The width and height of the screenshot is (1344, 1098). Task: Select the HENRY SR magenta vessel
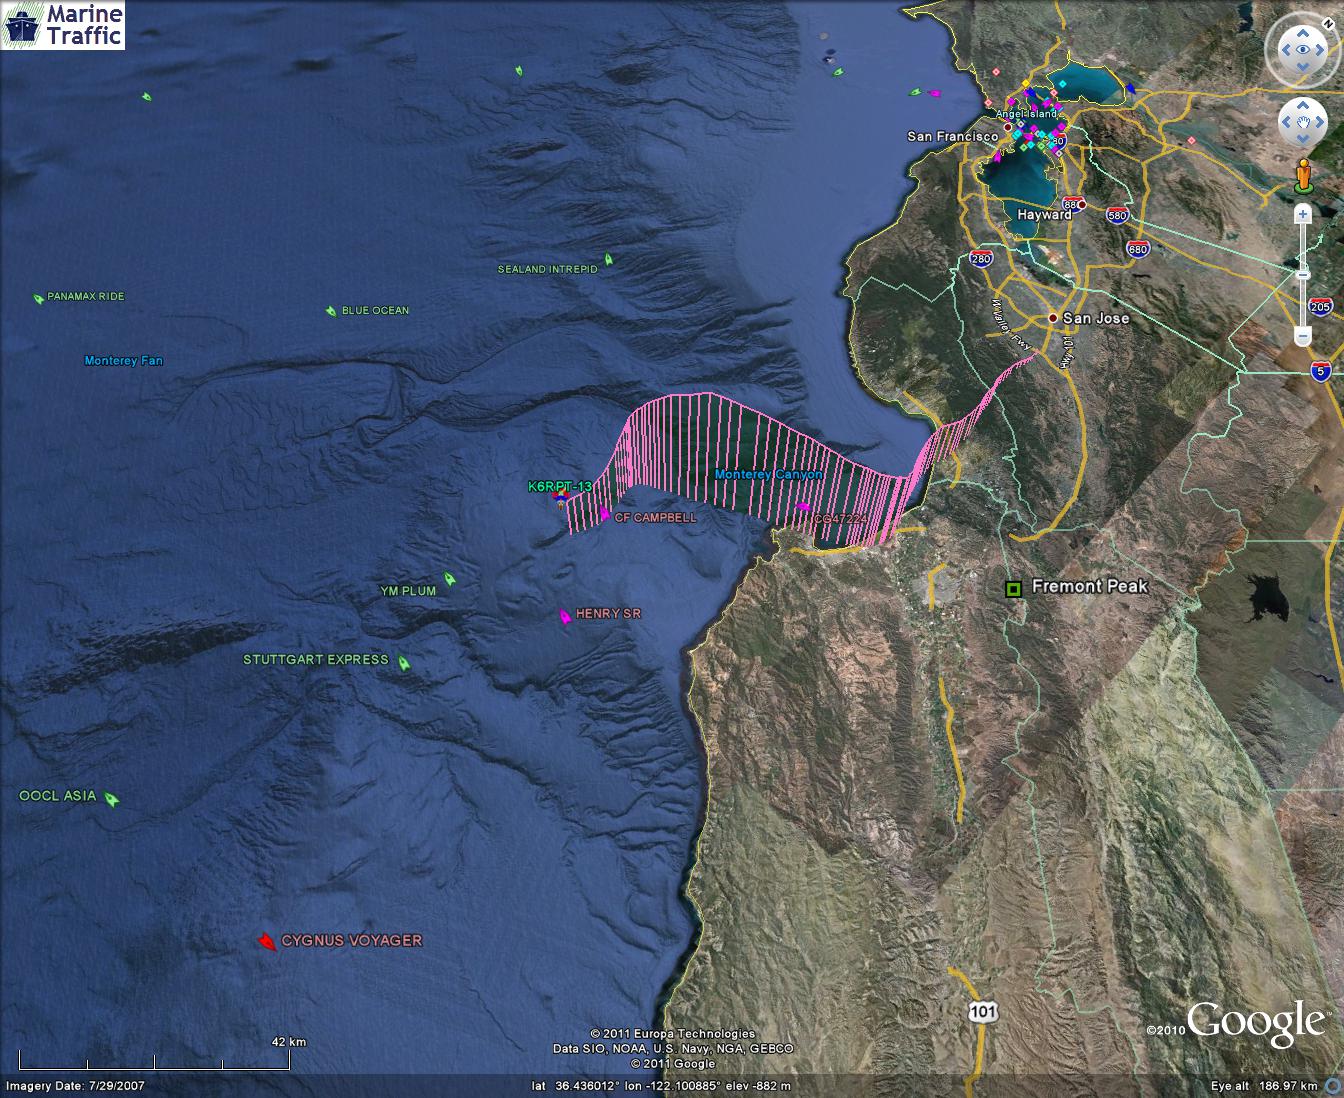[565, 617]
